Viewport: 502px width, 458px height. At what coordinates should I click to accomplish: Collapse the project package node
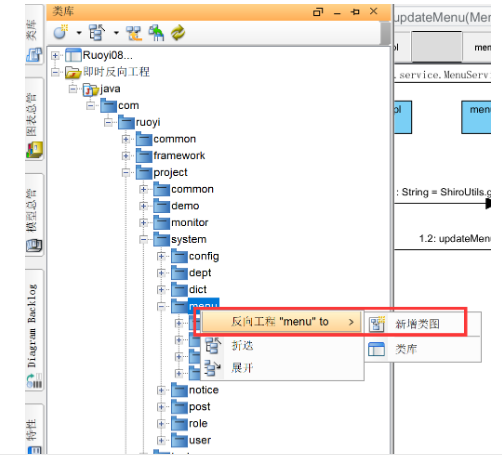point(126,172)
